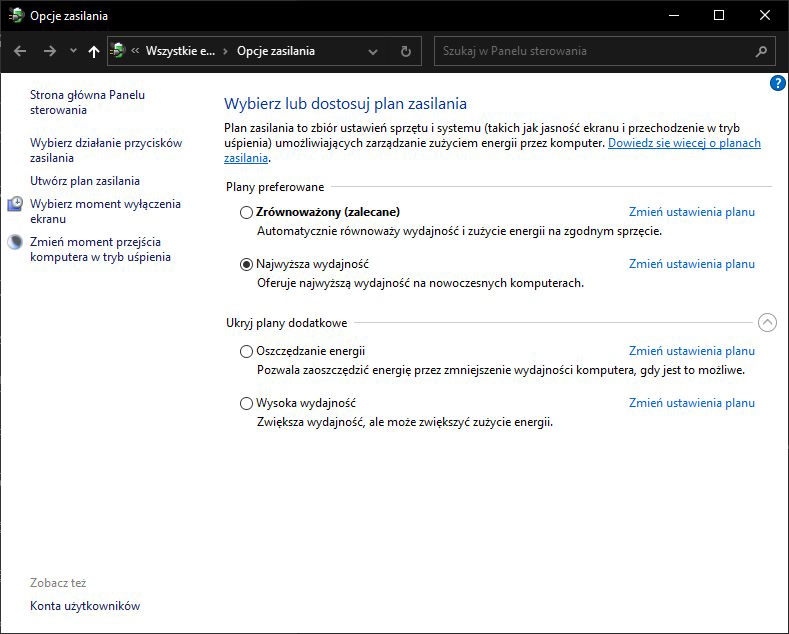Expand the address bar history dropdown
The height and width of the screenshot is (634, 789).
(373, 51)
